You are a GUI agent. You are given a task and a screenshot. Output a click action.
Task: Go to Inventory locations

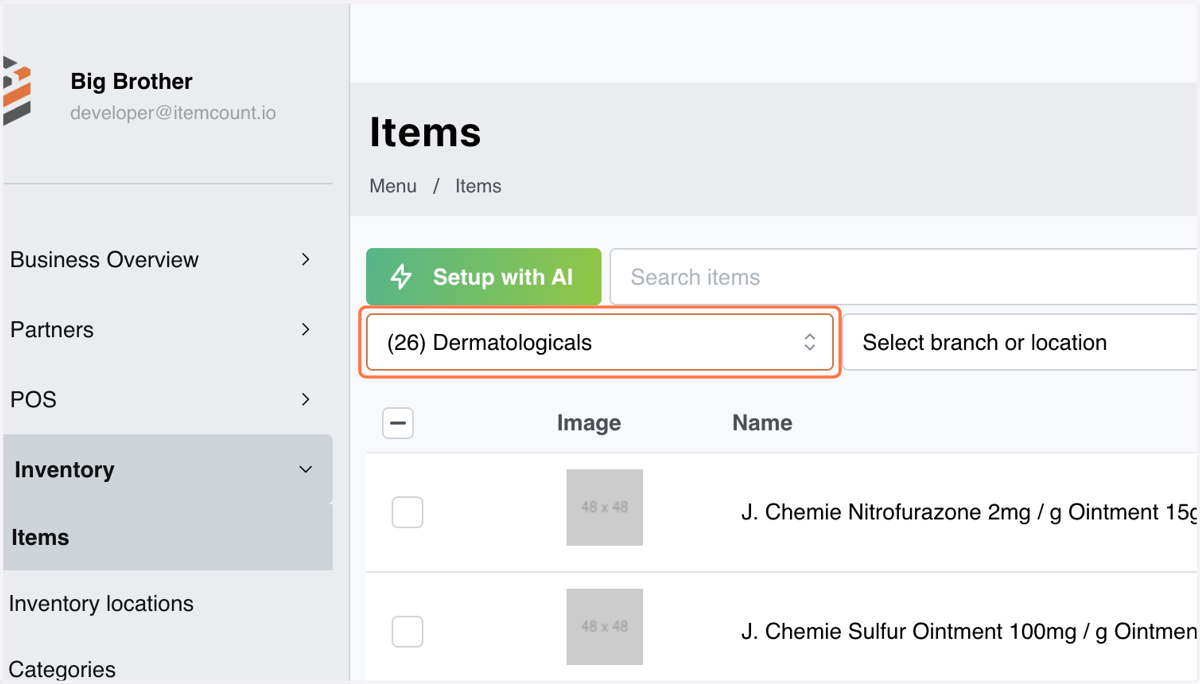101,604
